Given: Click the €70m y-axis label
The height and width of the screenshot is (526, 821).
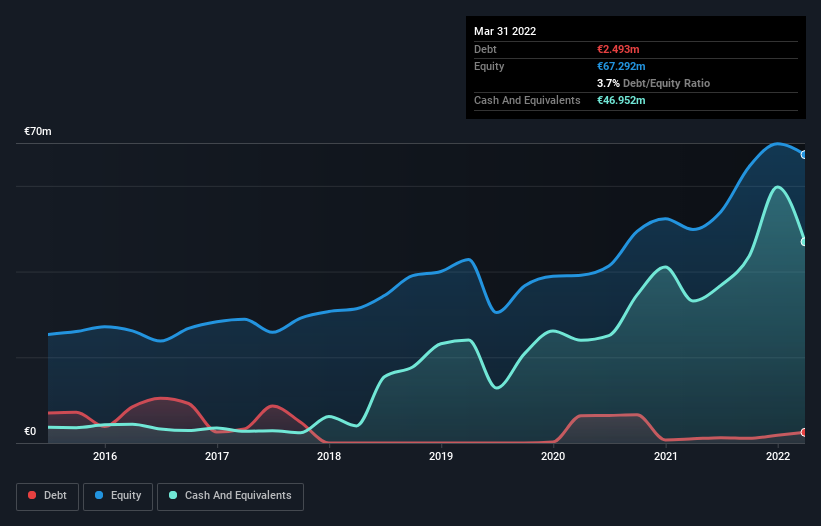Looking at the screenshot, I should coord(38,131).
